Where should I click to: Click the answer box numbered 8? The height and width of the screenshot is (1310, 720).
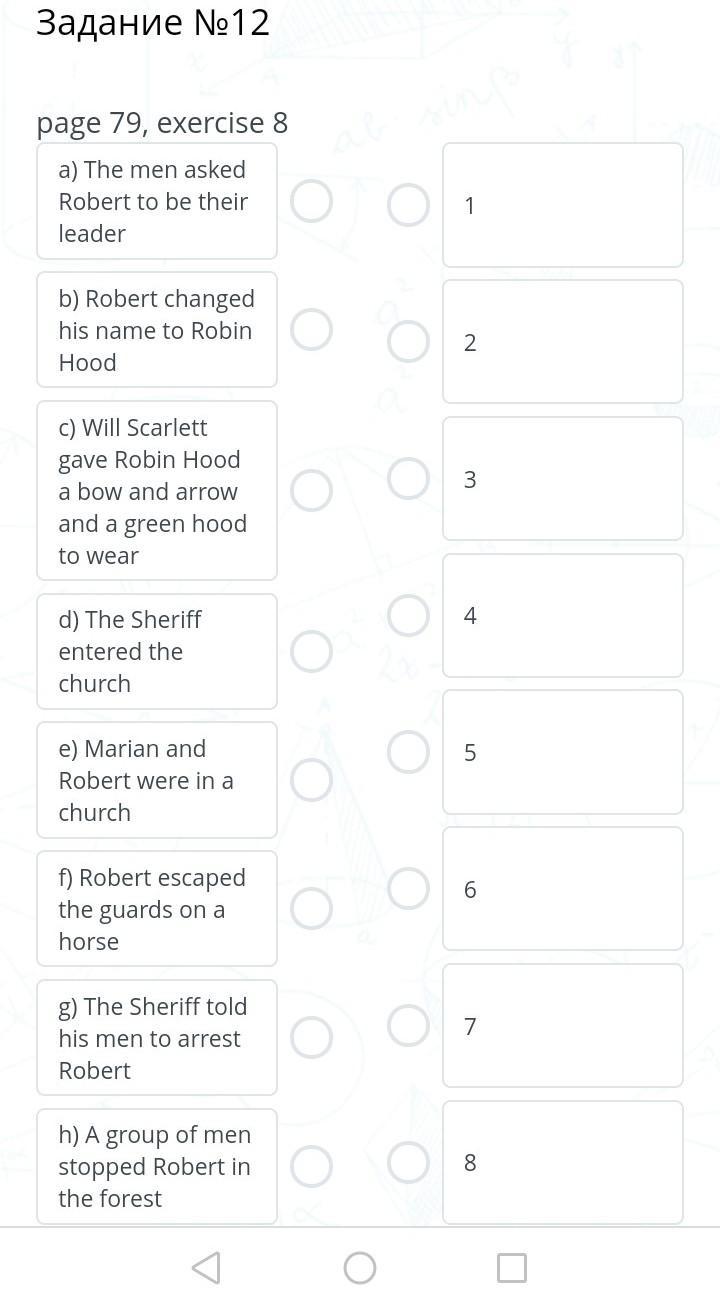coord(562,1162)
